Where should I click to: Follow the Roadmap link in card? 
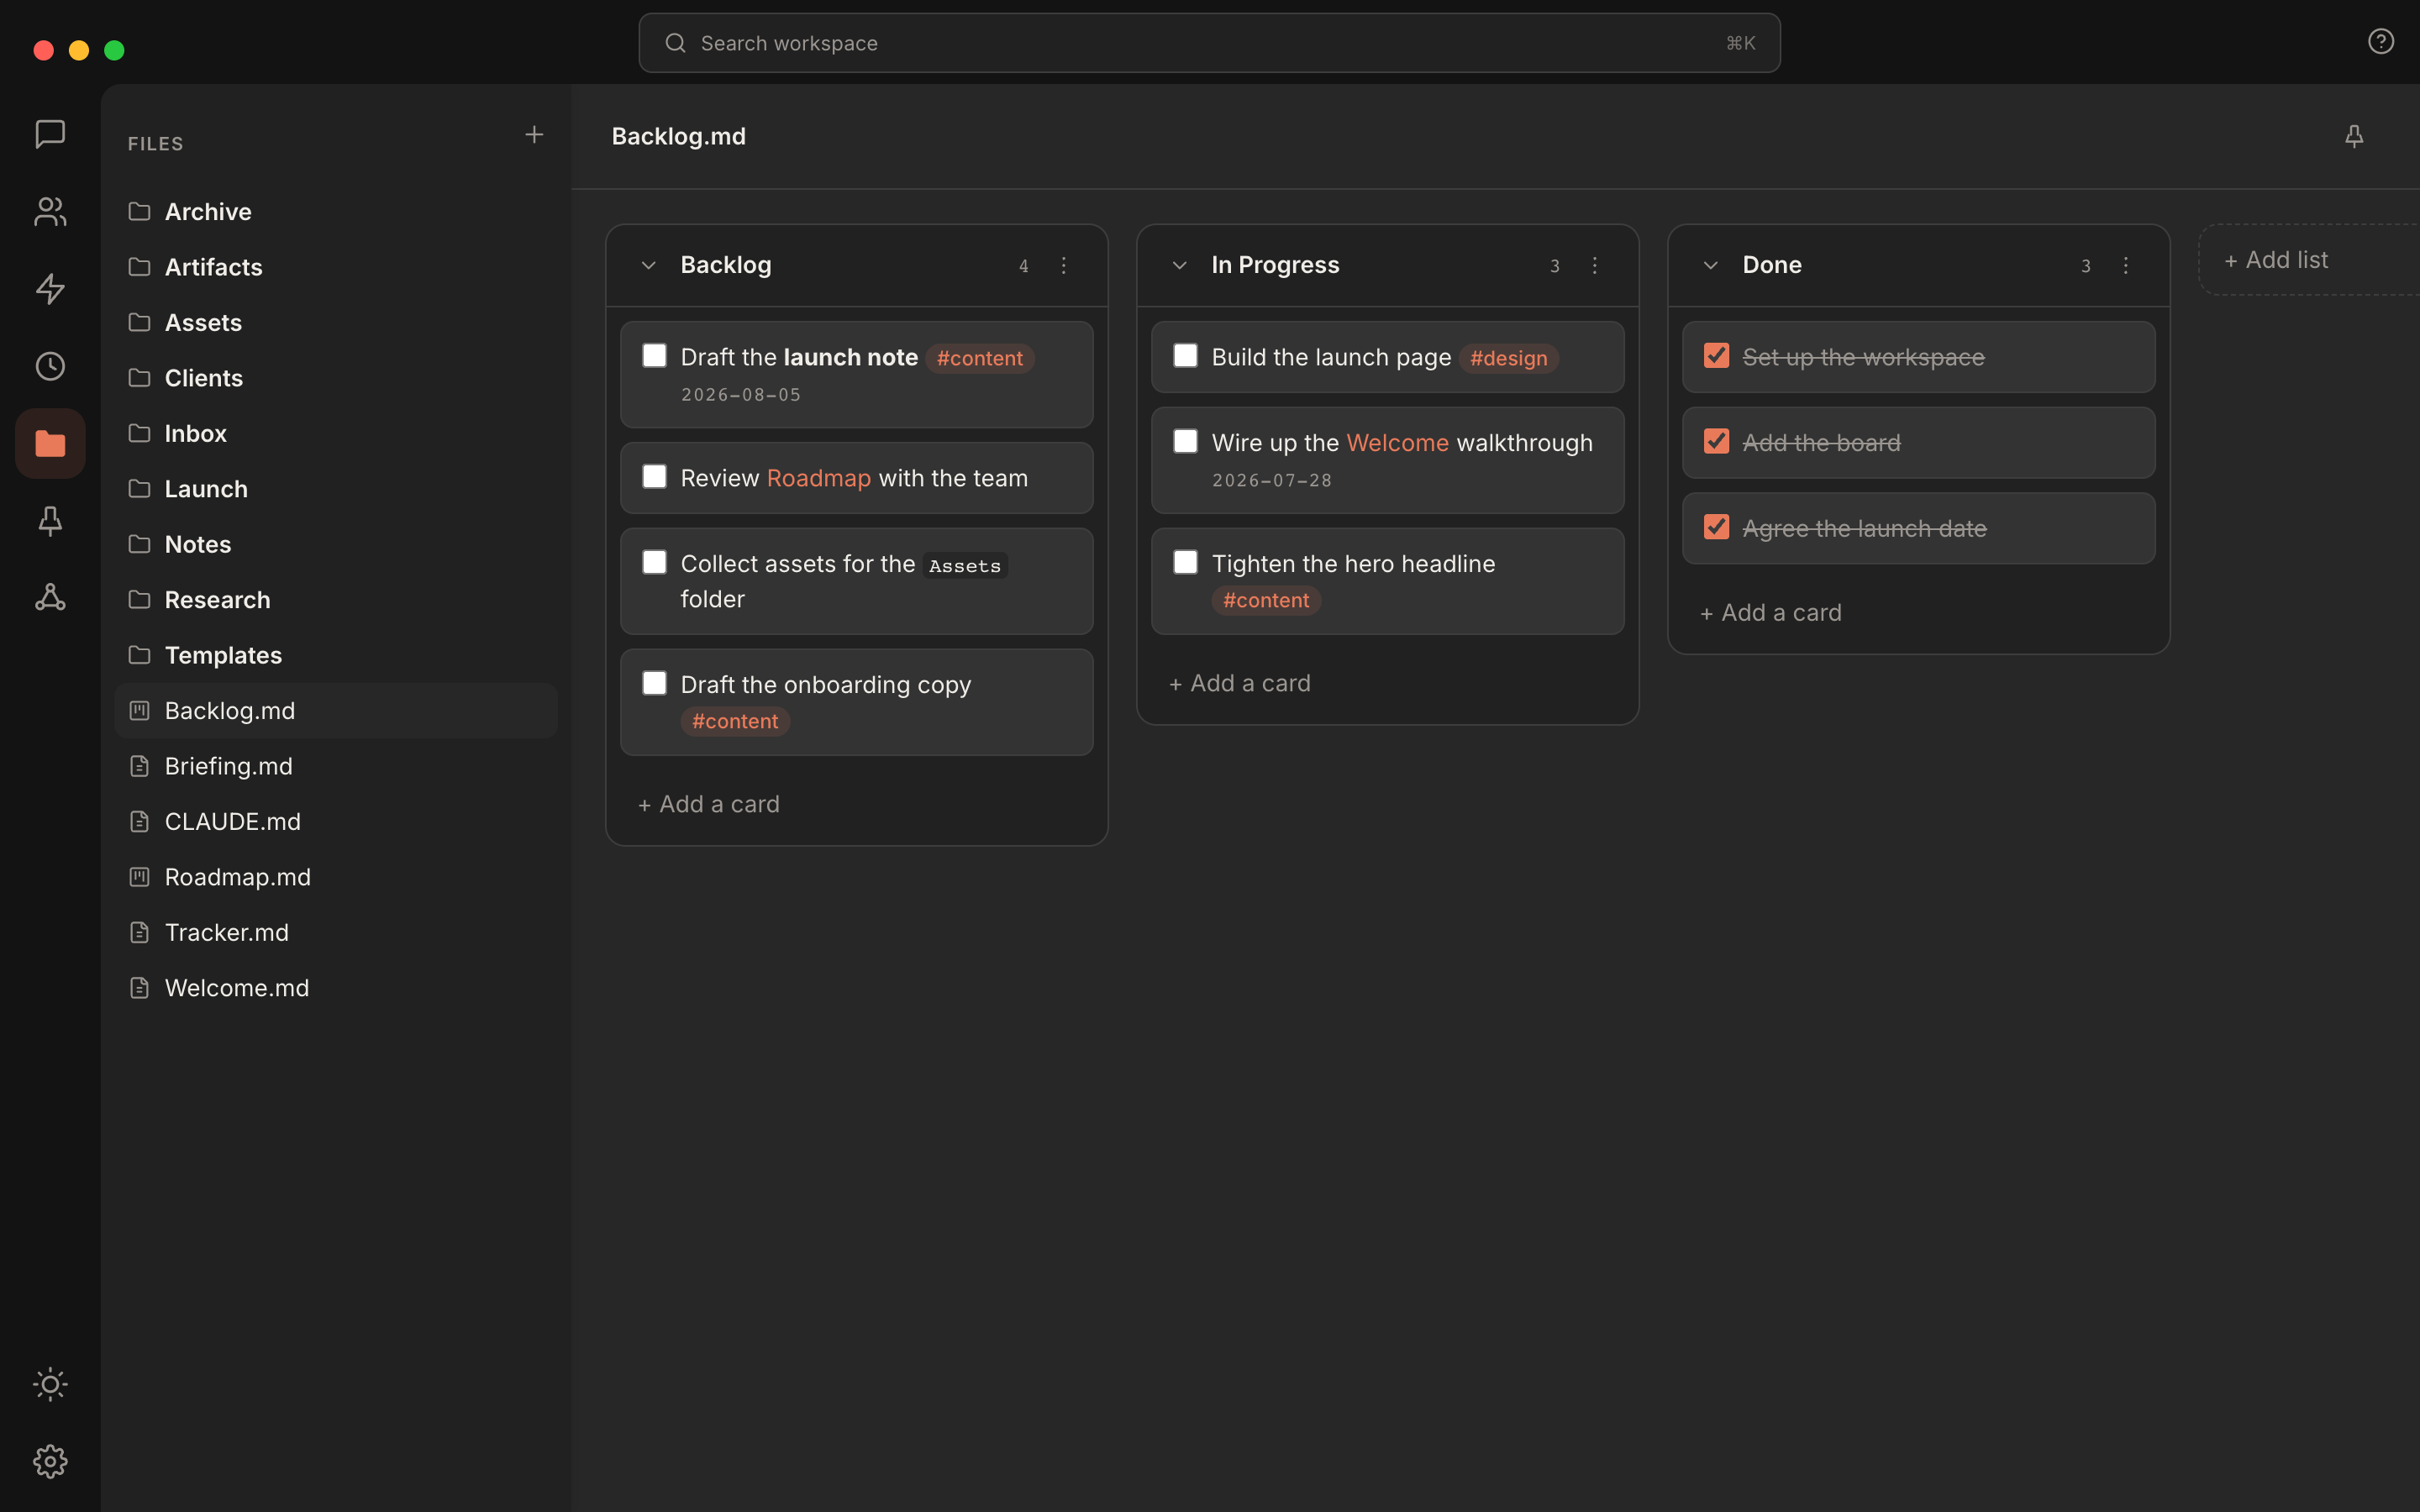tap(818, 478)
